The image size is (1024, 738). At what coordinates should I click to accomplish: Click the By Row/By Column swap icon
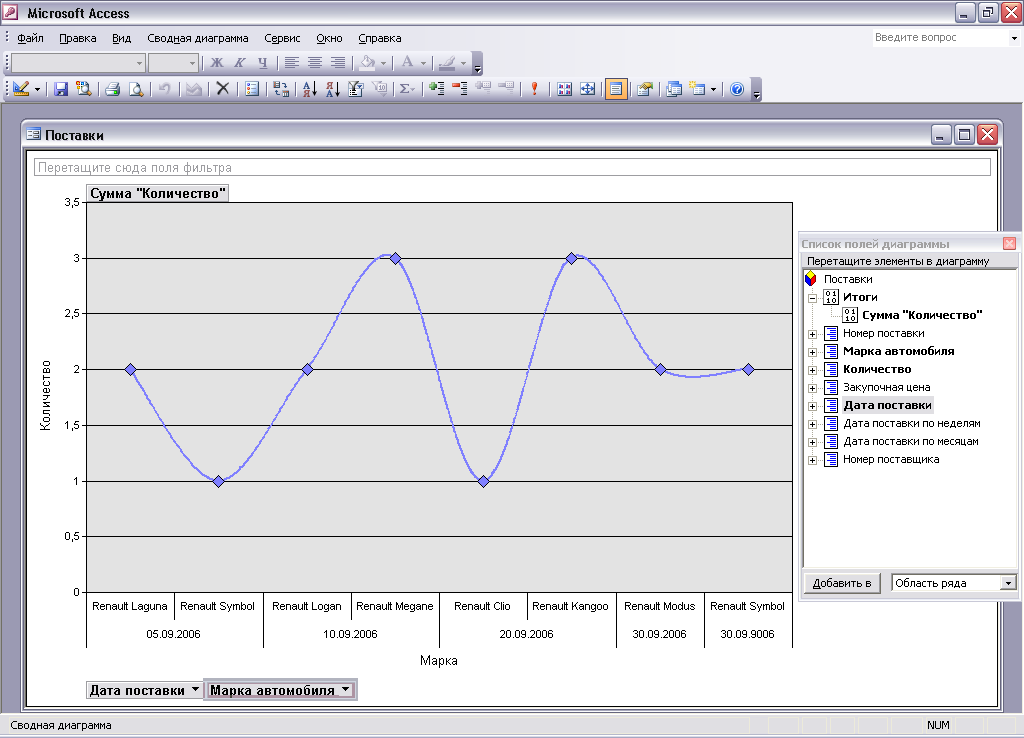pyautogui.click(x=281, y=89)
